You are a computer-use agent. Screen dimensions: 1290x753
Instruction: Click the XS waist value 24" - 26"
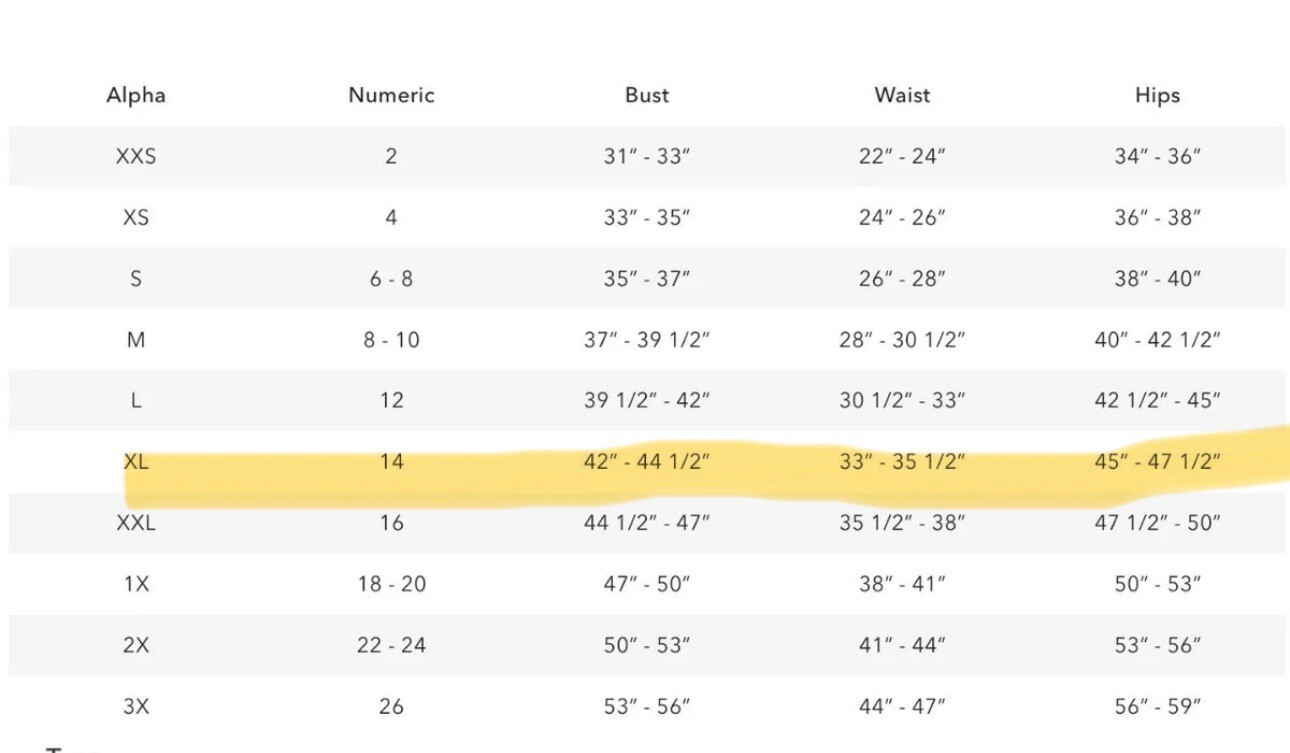point(902,218)
